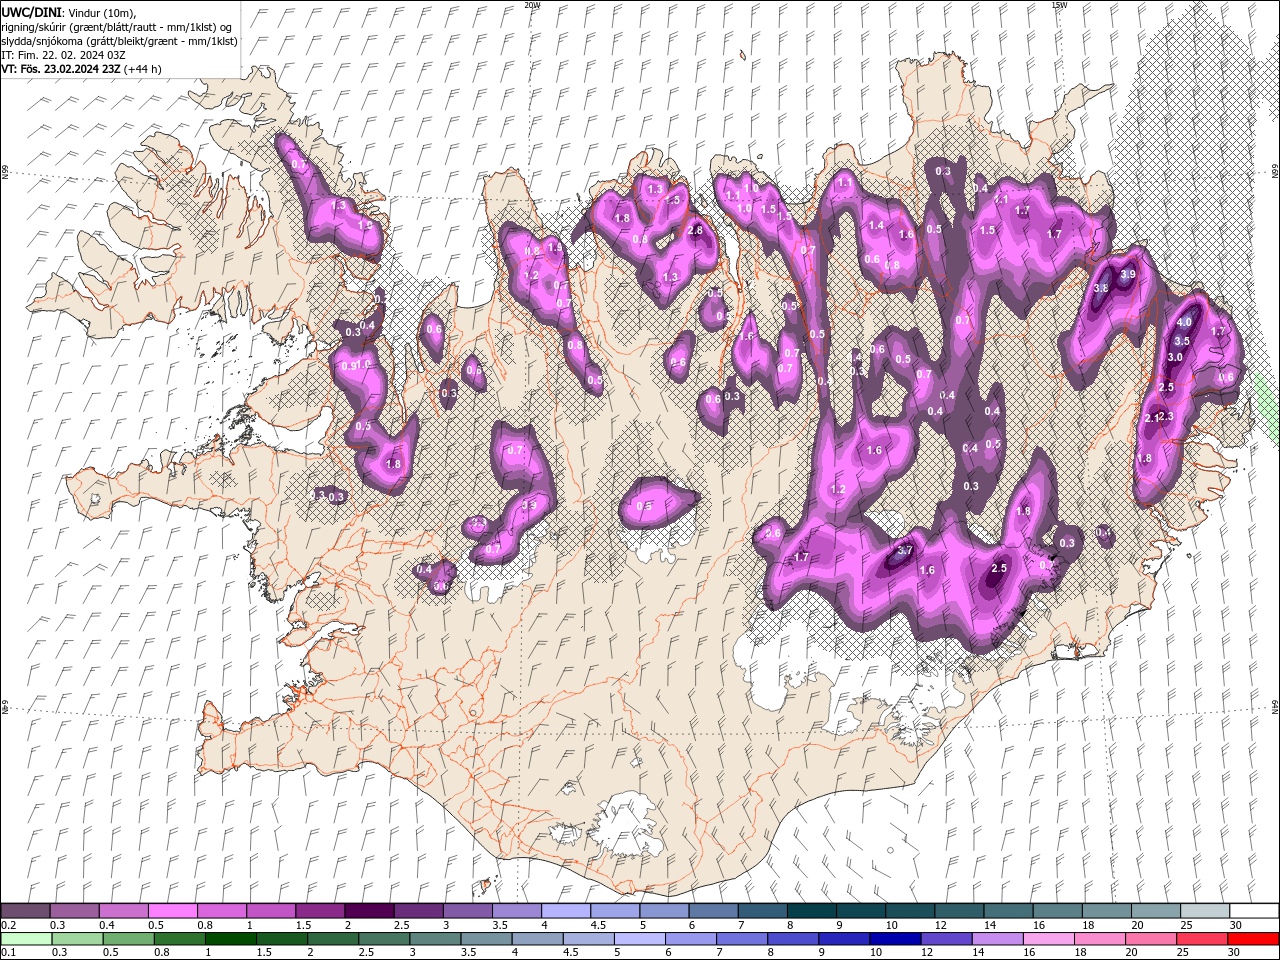Click the dark teal swatch labeled 9 in snow legend
Screen dimensions: 1280x960
860,911
